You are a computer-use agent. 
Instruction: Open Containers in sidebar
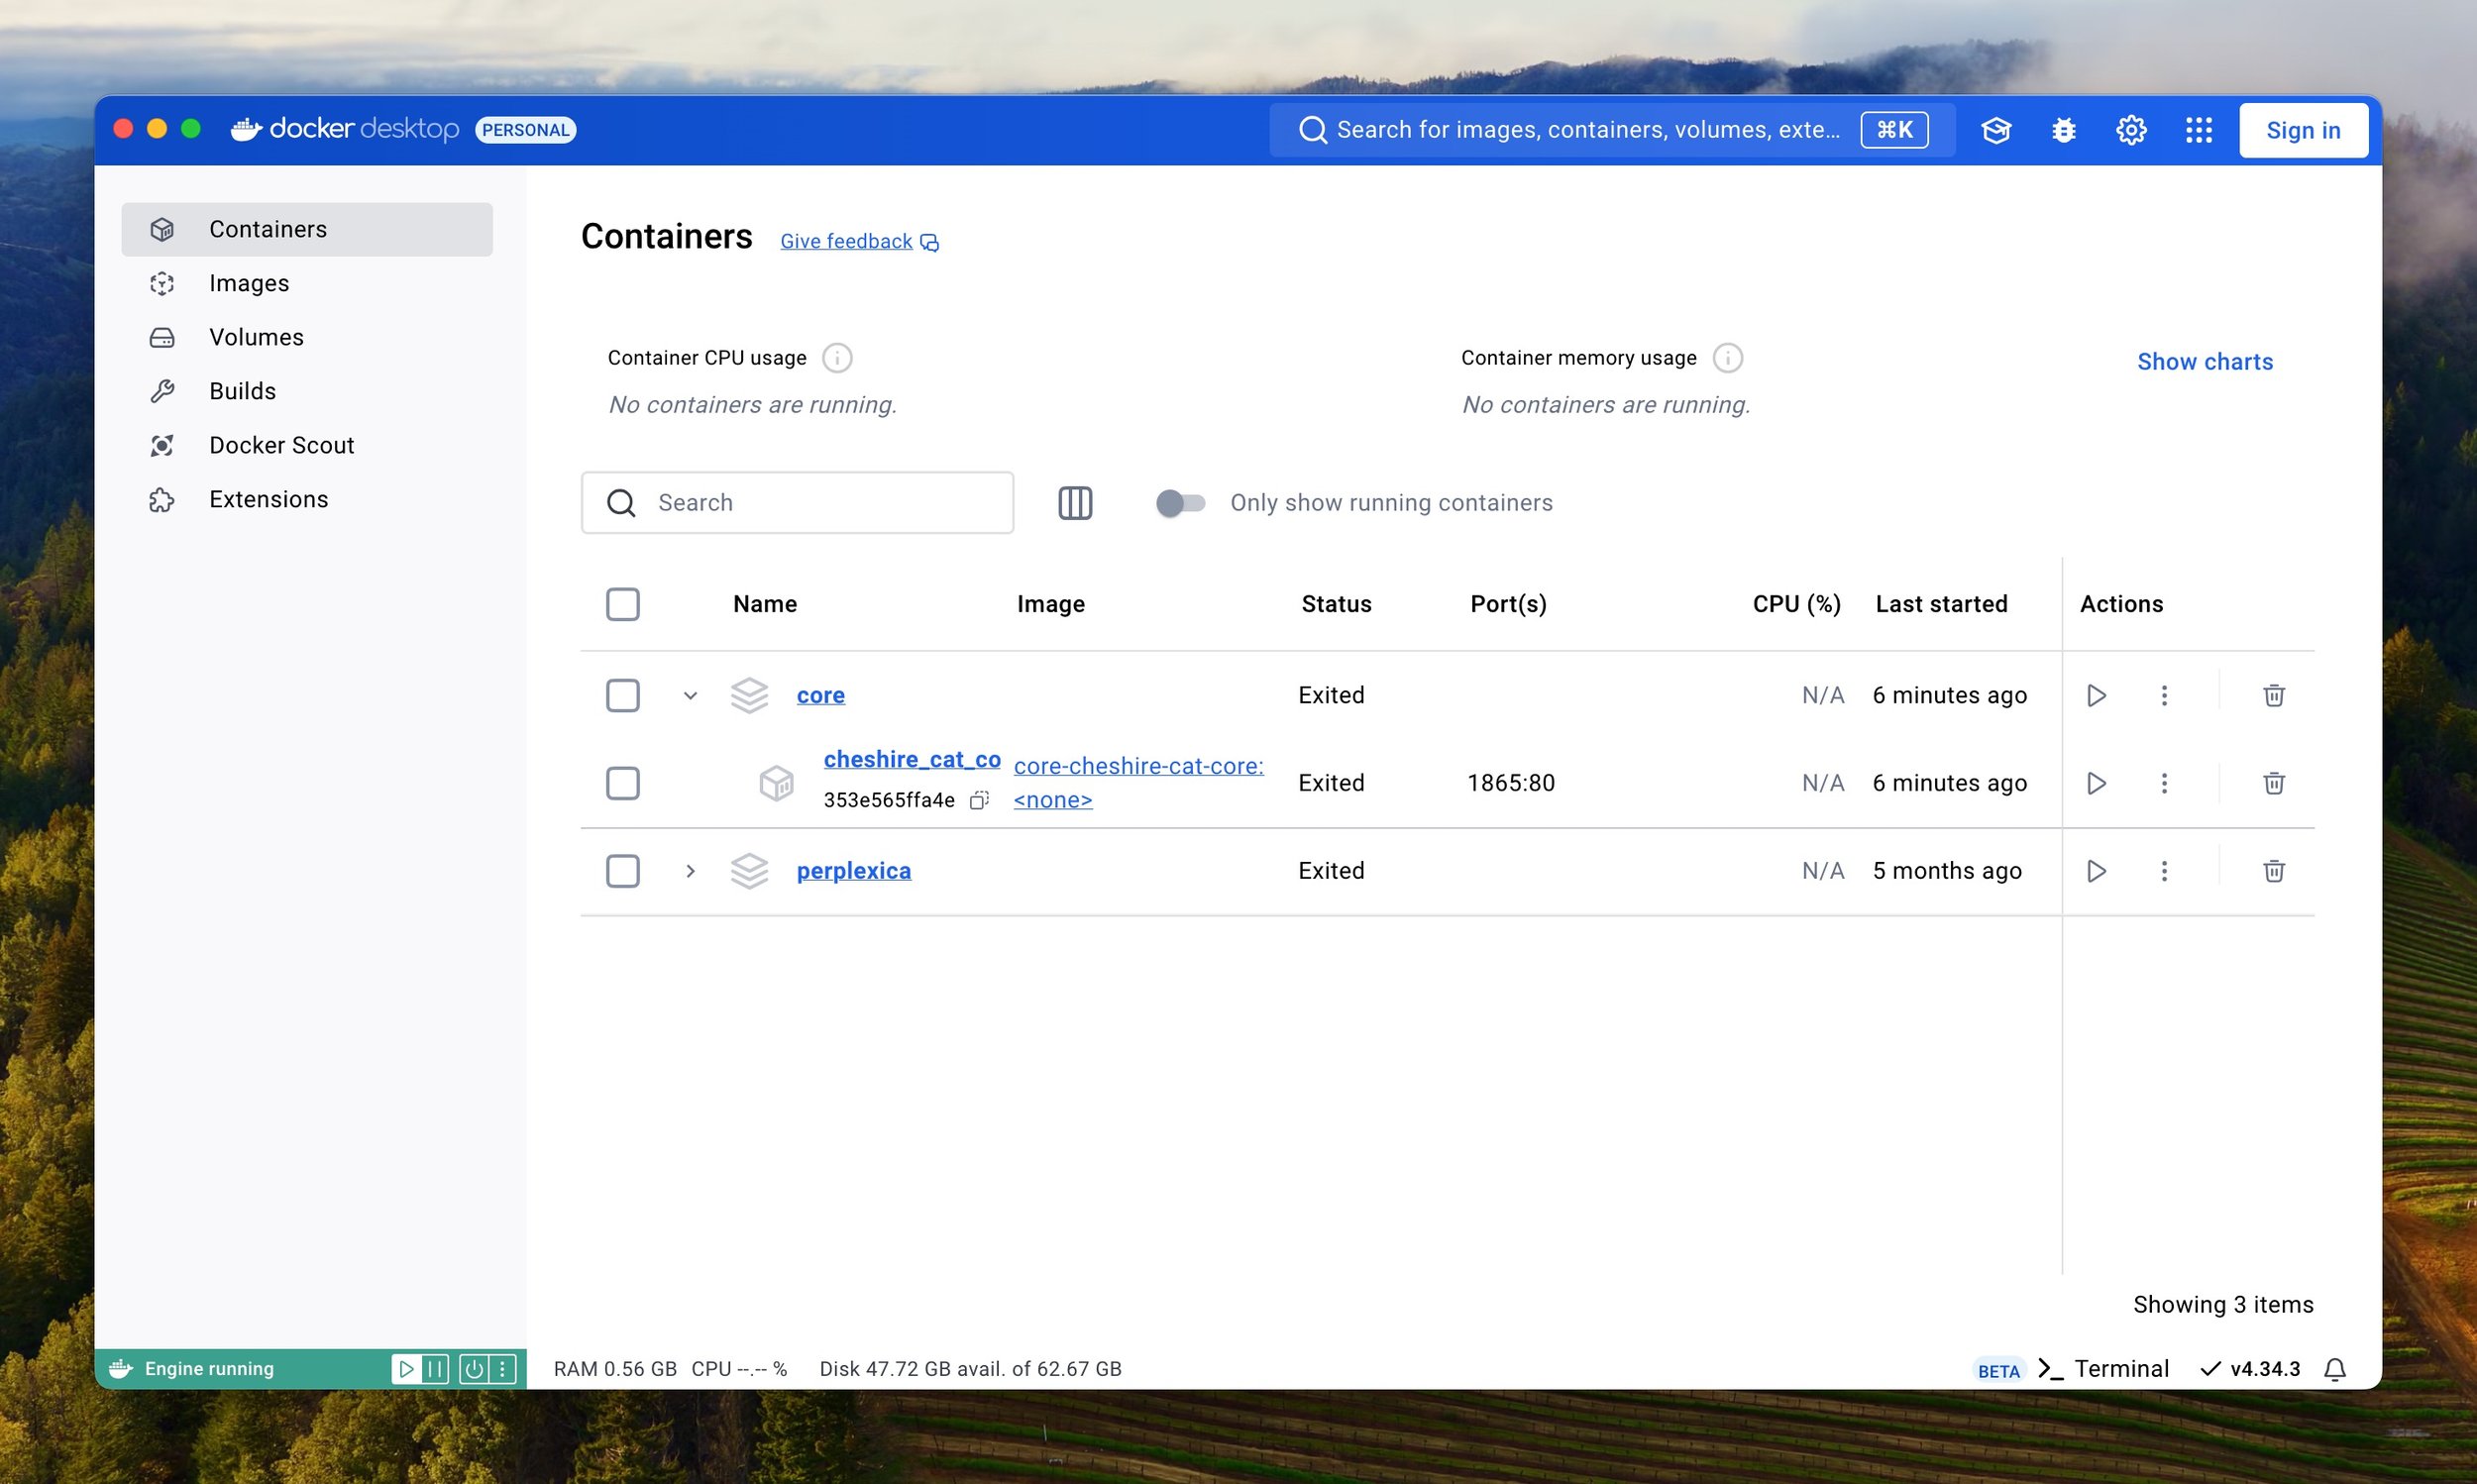point(307,229)
